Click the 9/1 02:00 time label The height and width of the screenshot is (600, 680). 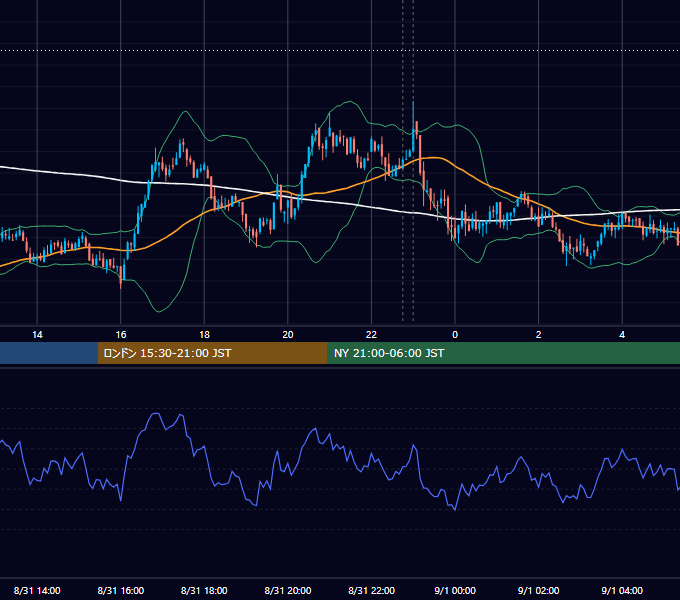539,590
